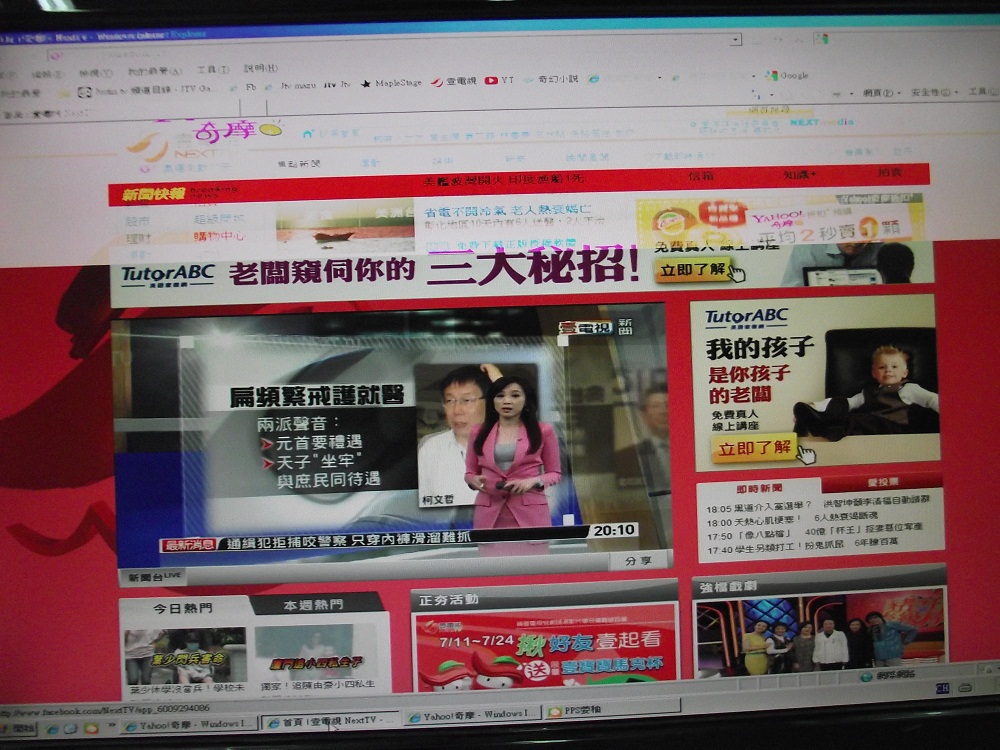Open the Google bookmark in favorites bar

[x=788, y=75]
